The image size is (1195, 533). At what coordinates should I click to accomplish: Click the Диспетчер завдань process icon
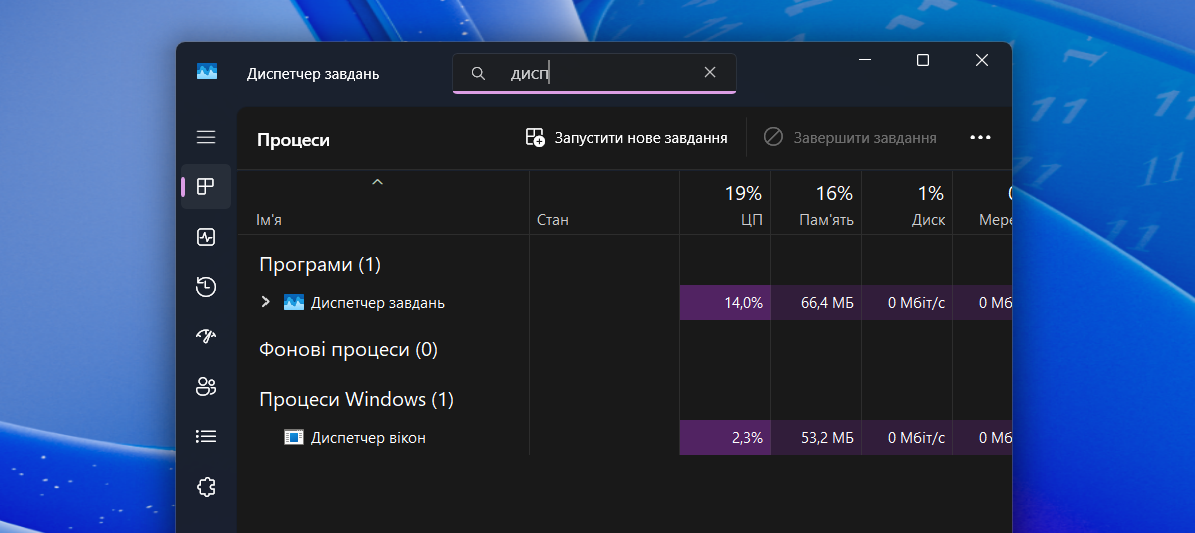click(x=294, y=303)
